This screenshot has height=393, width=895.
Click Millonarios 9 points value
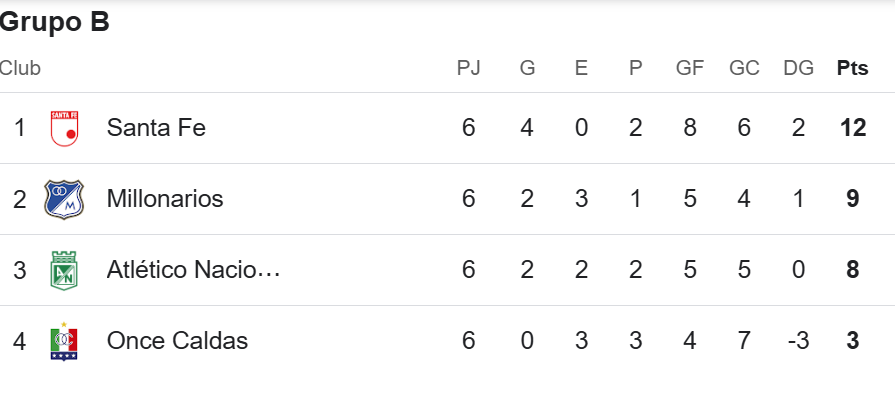click(x=853, y=198)
